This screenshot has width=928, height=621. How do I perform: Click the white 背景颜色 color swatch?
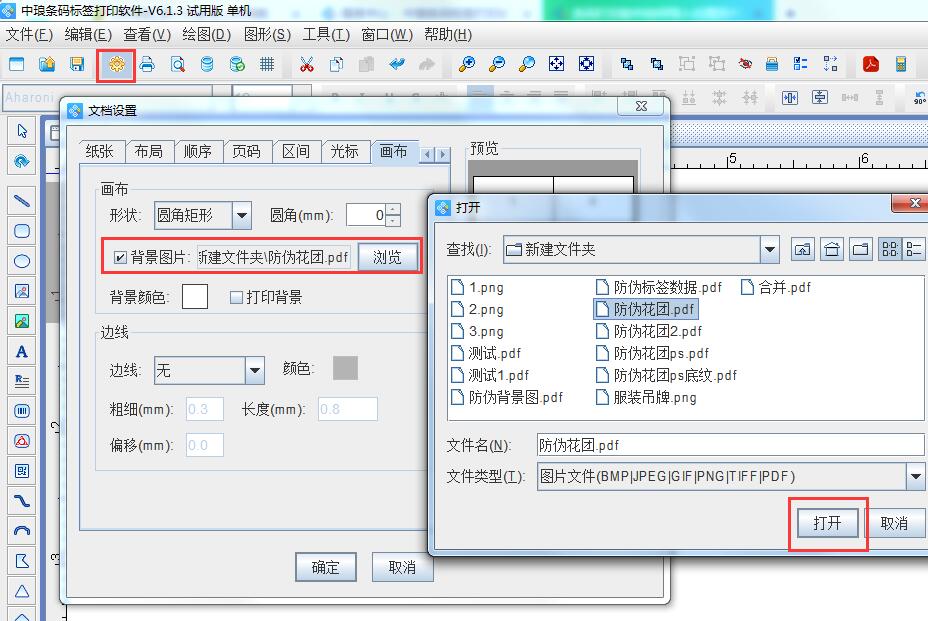point(195,297)
